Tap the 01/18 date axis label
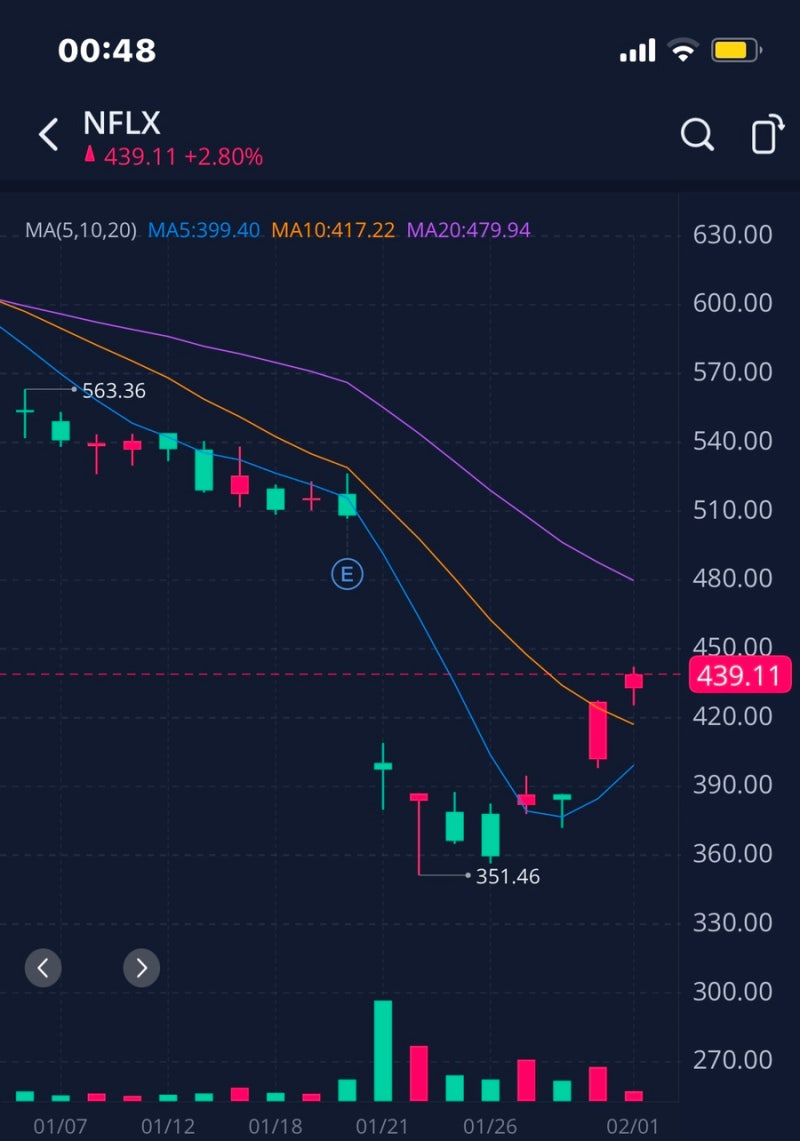This screenshot has width=800, height=1141. point(275,1126)
